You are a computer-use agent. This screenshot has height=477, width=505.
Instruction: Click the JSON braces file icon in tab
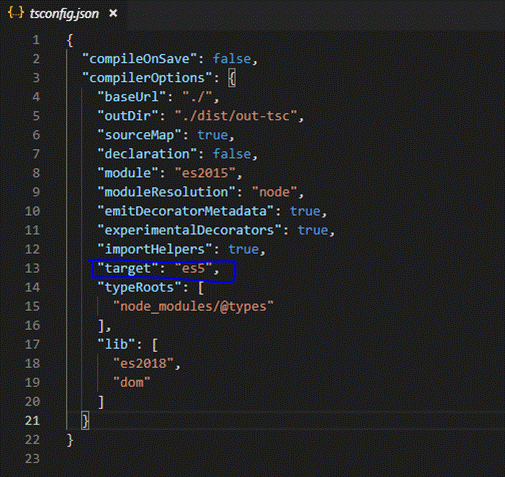(16, 13)
